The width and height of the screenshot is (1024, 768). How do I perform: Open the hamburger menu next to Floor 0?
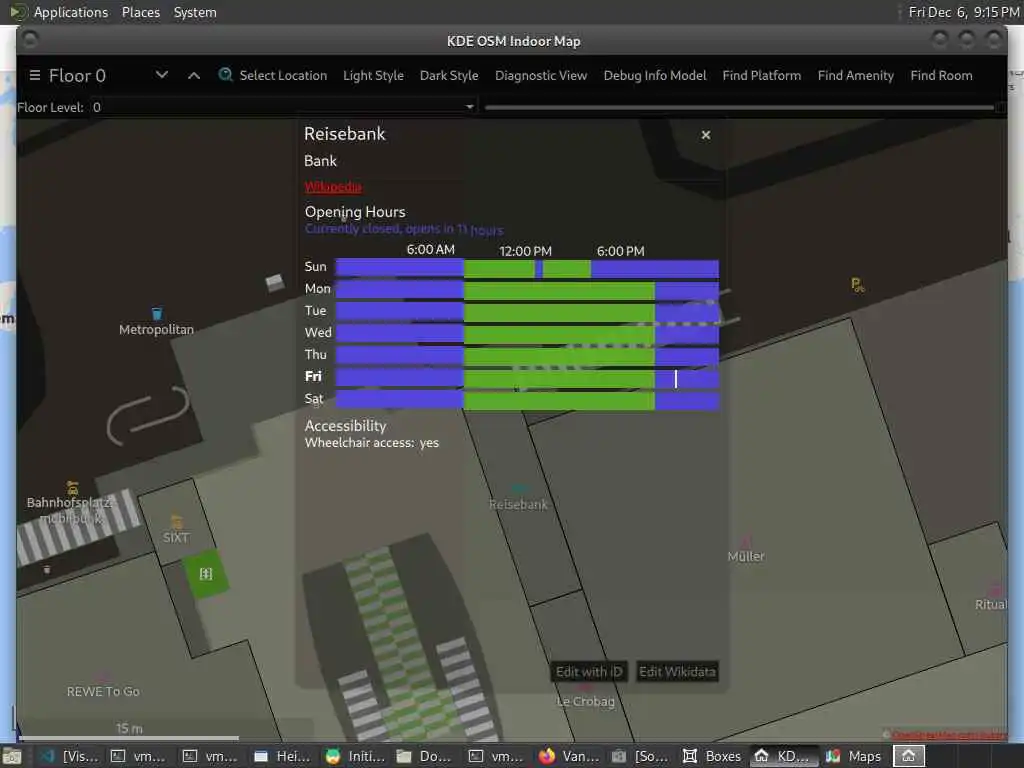tap(35, 76)
